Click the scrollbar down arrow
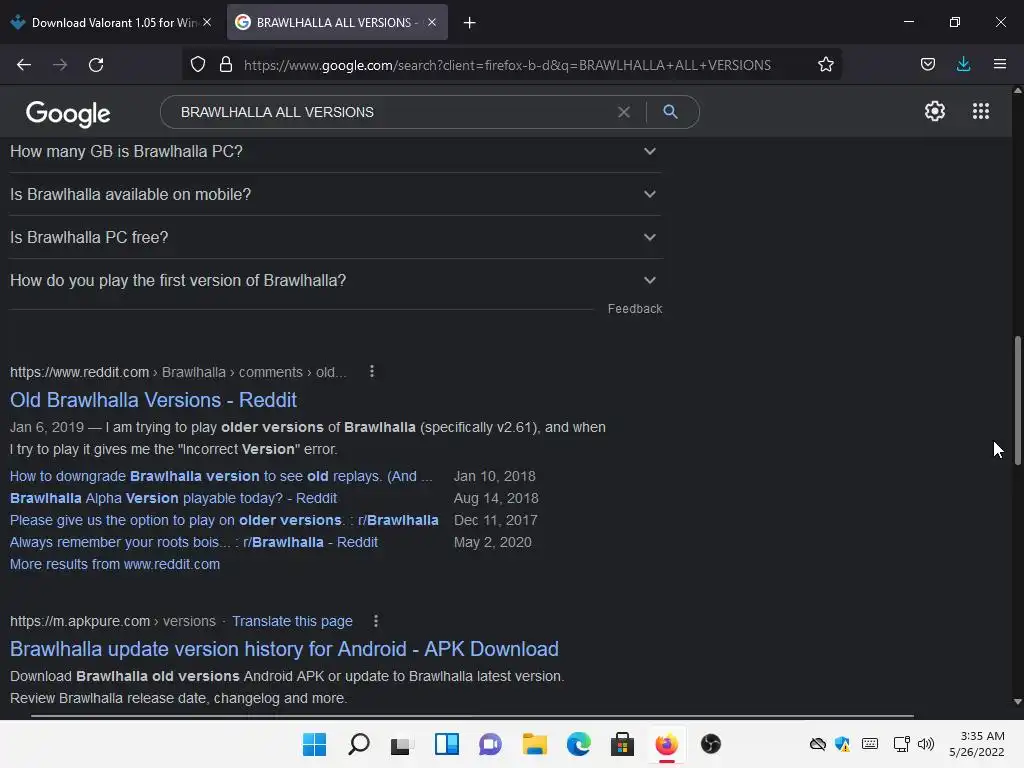 [x=1017, y=703]
